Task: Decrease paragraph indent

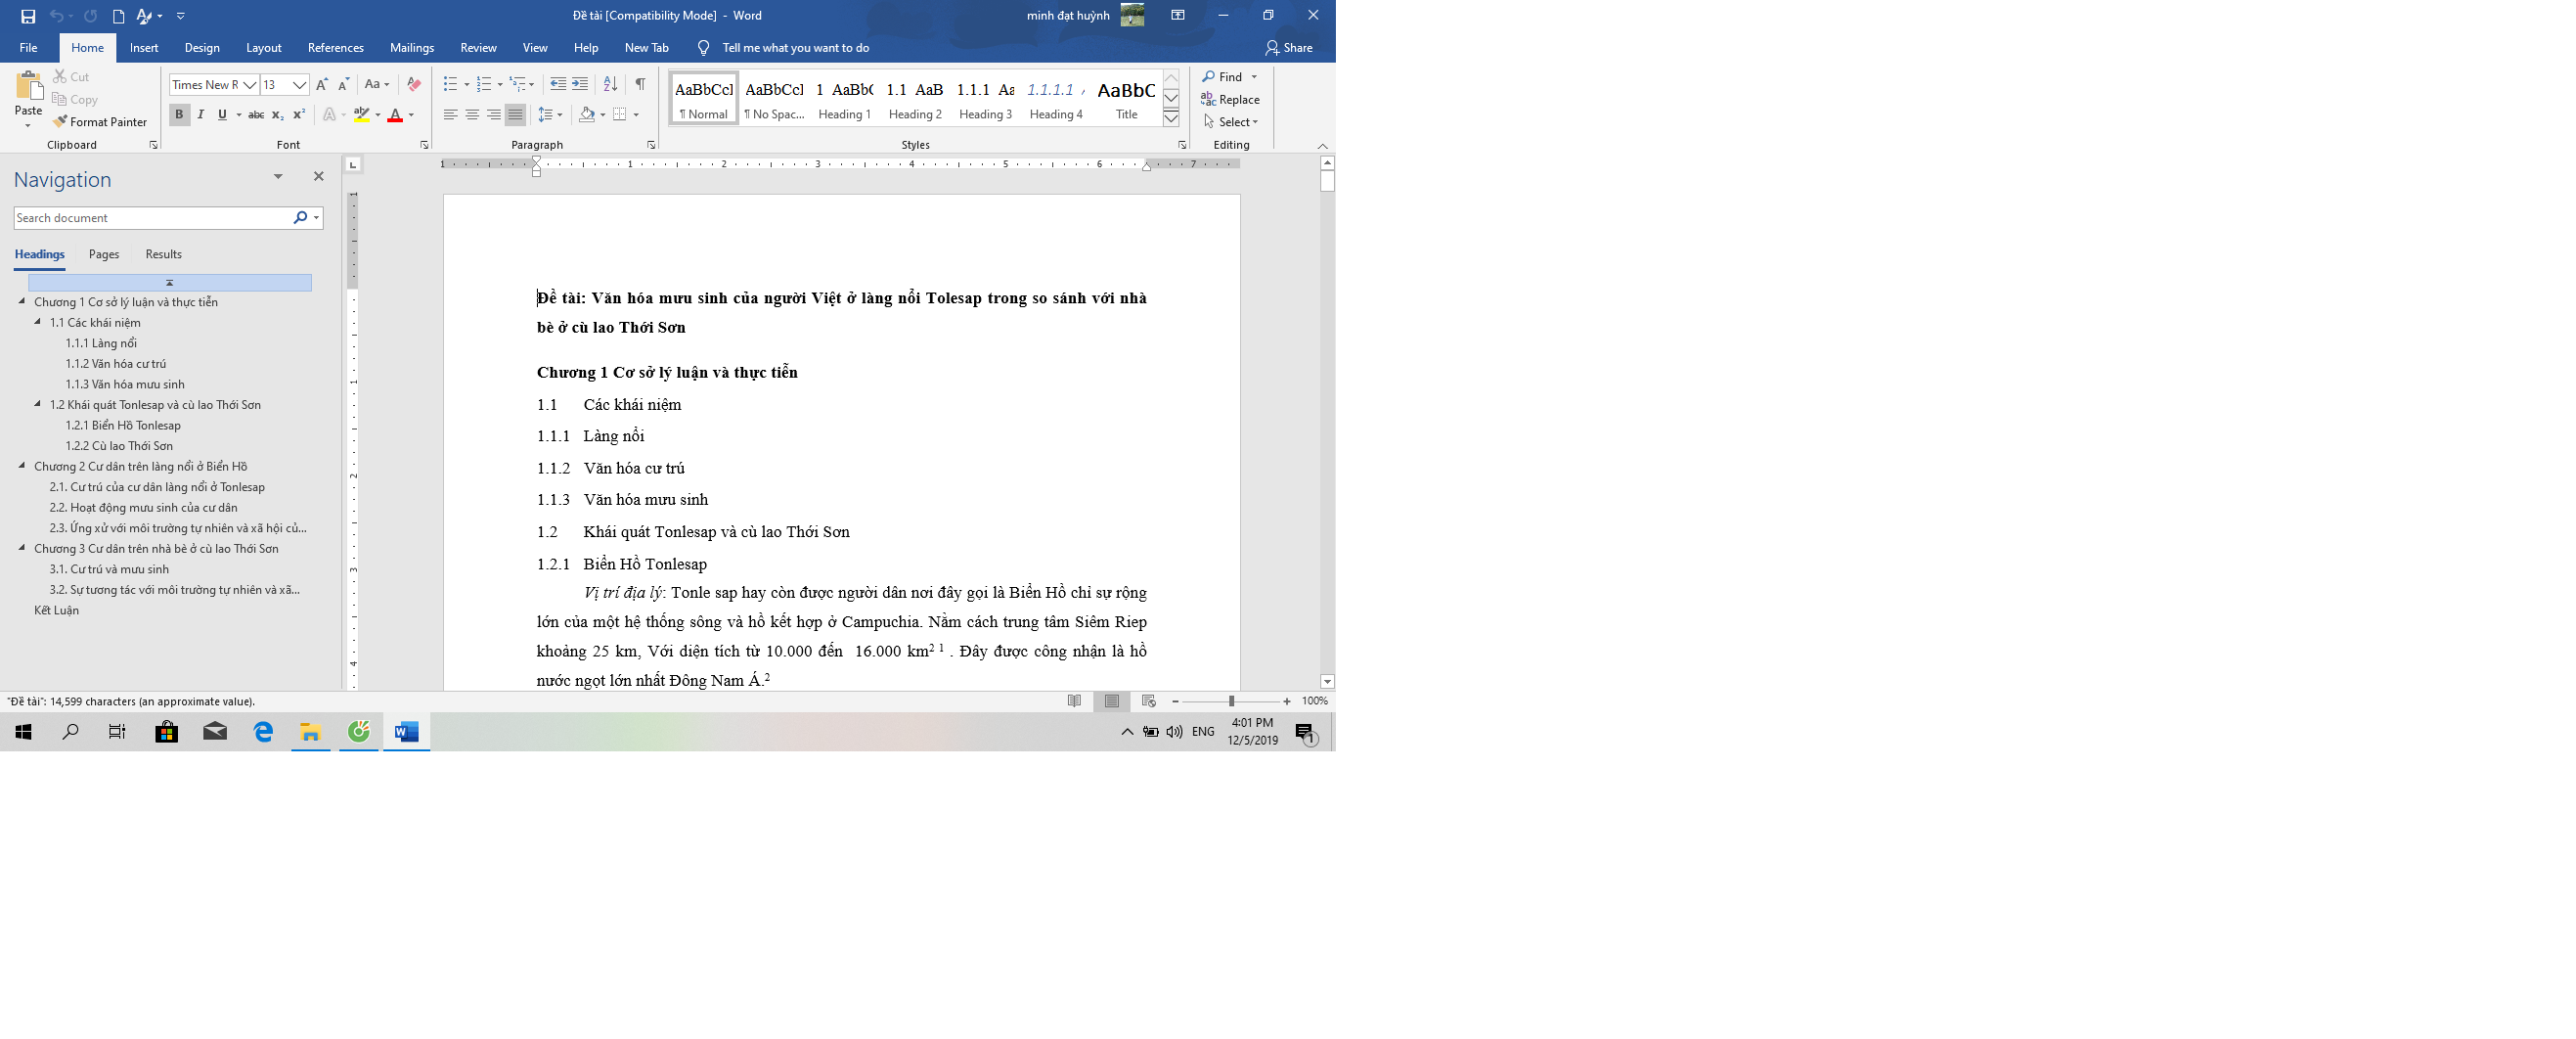Action: pos(558,85)
